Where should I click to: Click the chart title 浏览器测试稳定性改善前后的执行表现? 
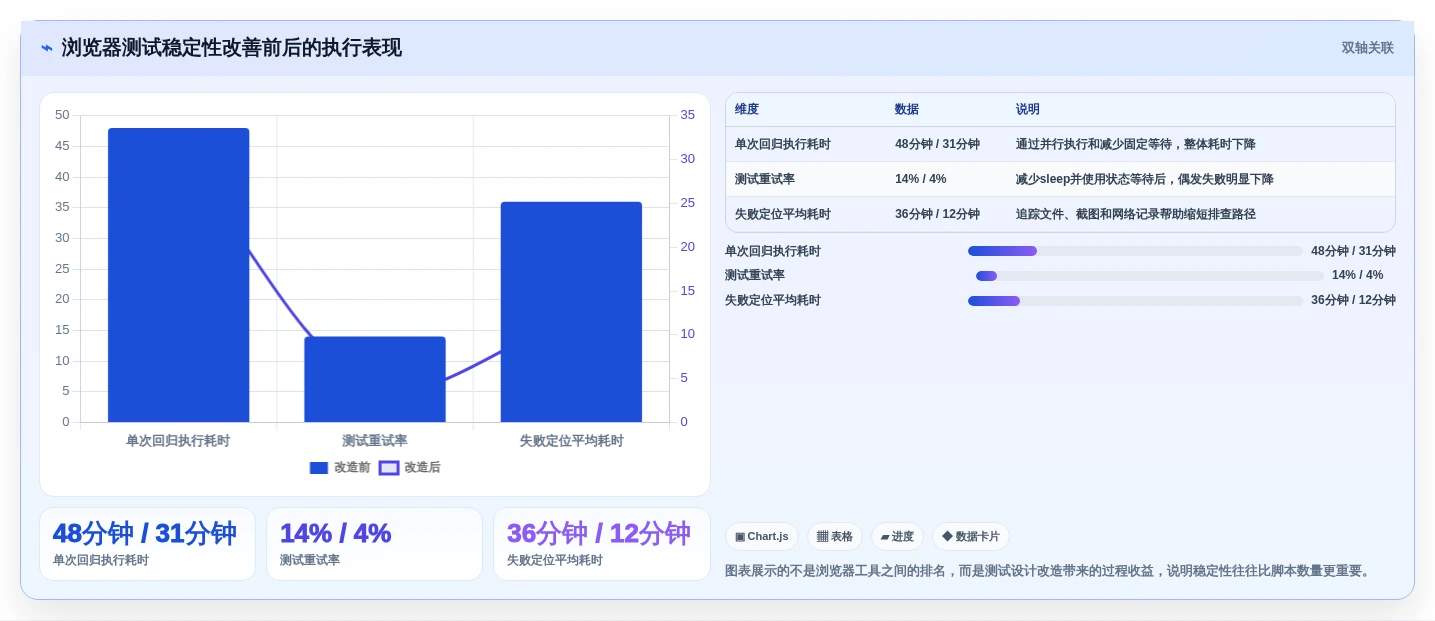tap(232, 48)
